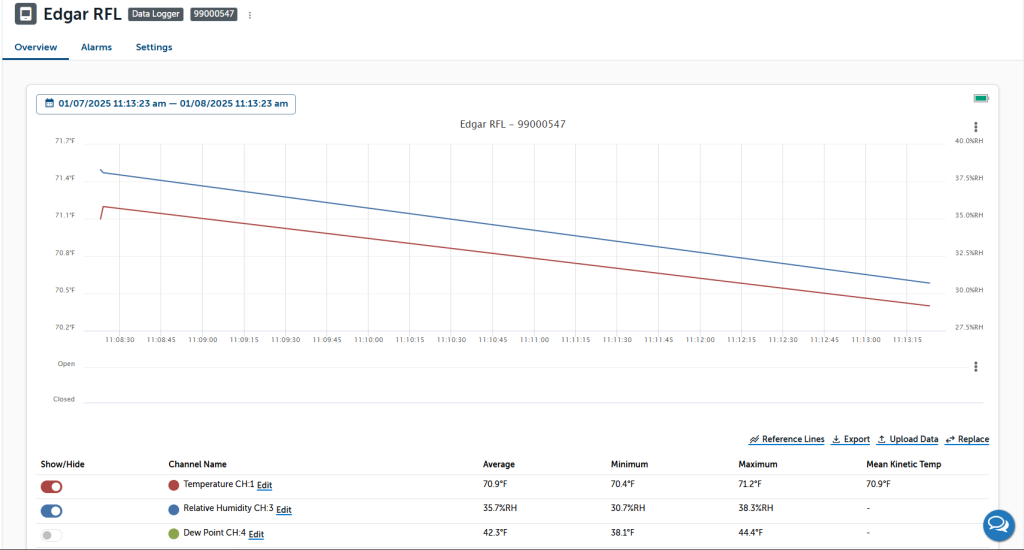
Task: Open the Settings tab
Action: [154, 47]
